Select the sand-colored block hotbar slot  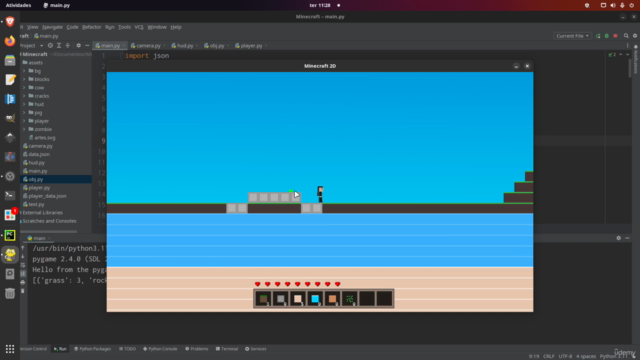[298, 299]
